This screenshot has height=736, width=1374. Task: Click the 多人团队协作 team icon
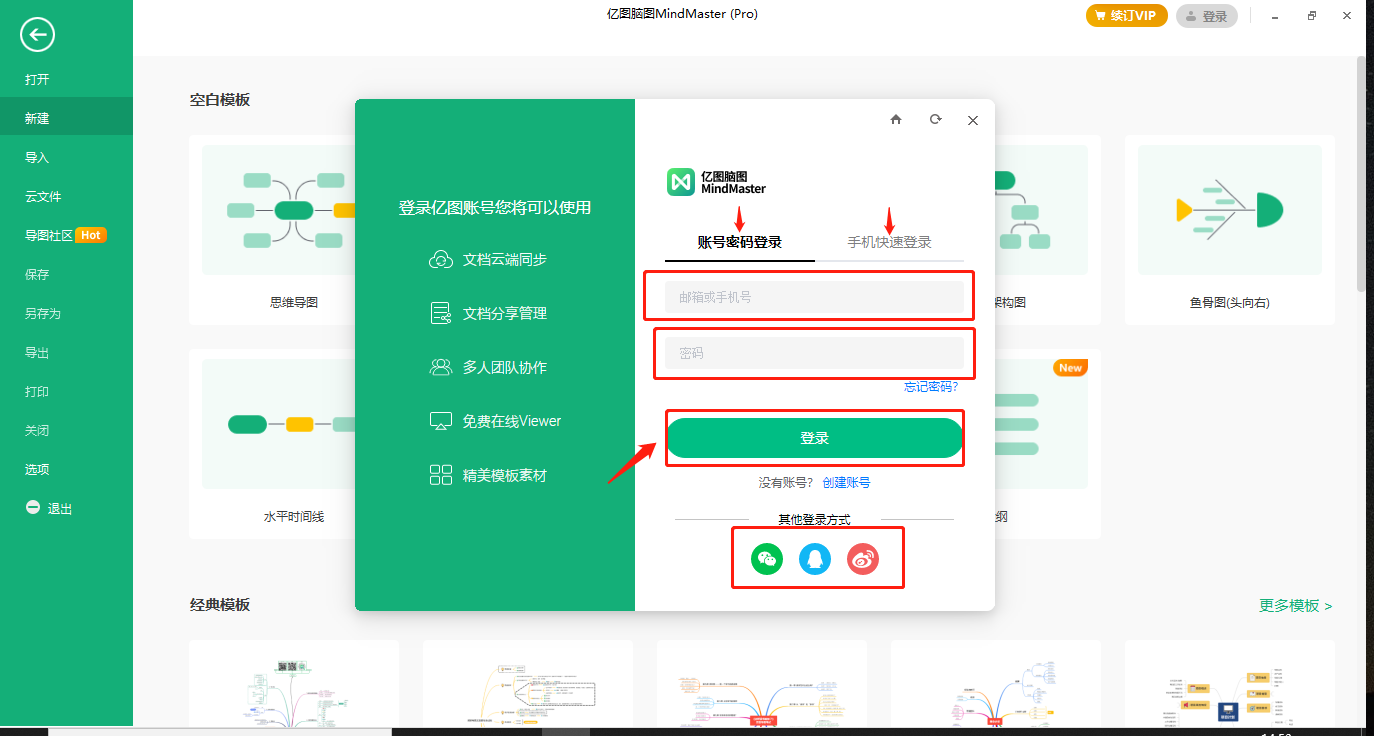441,367
